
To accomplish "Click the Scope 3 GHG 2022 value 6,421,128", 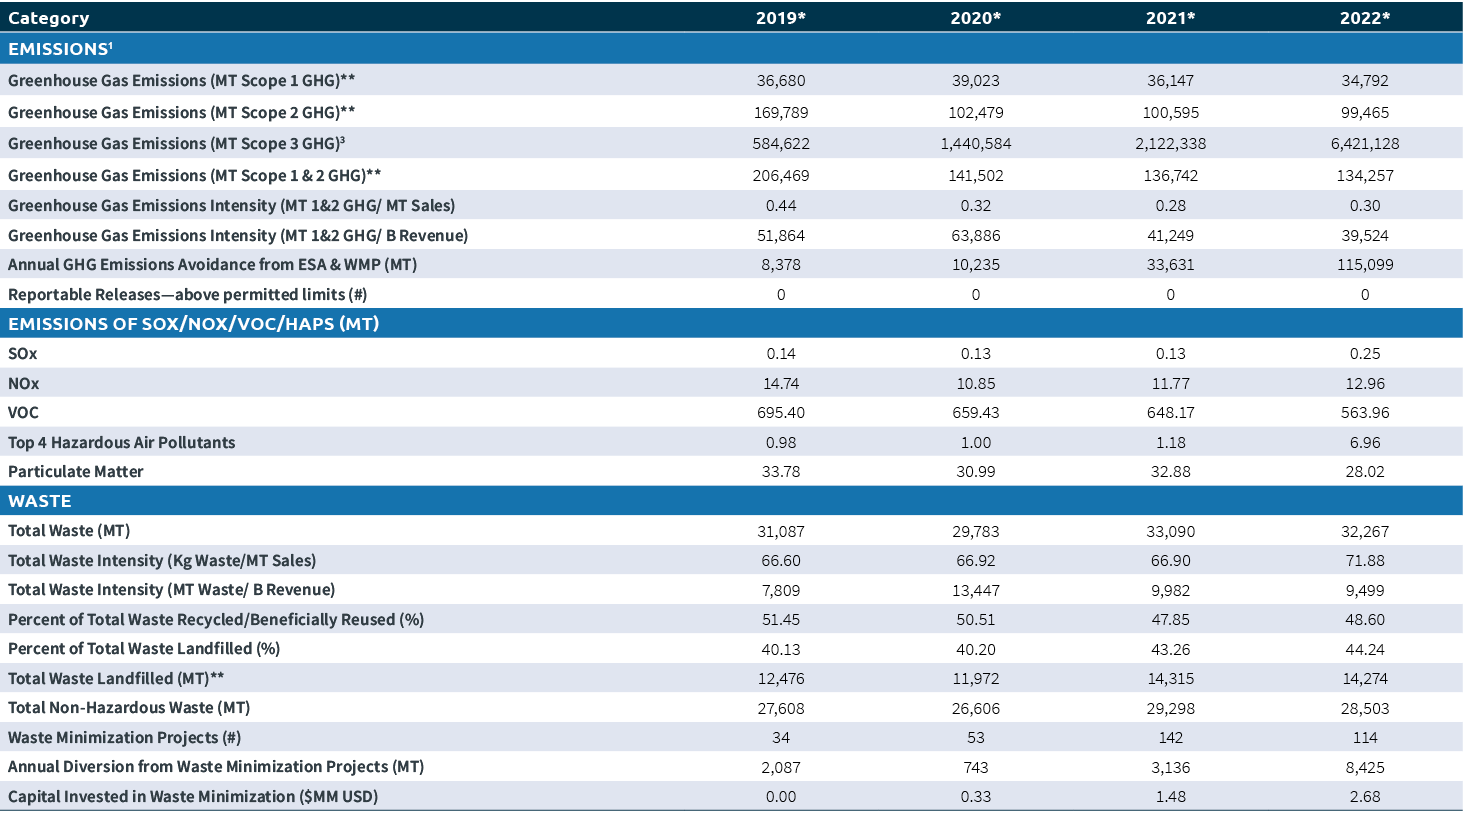I will click(x=1364, y=144).
